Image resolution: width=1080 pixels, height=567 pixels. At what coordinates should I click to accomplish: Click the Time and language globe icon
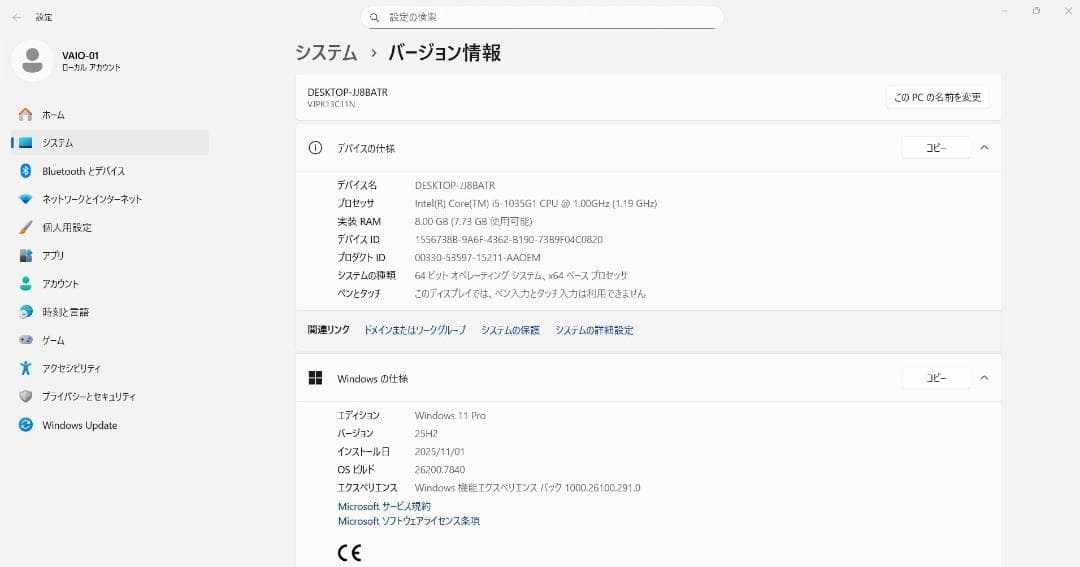25,312
